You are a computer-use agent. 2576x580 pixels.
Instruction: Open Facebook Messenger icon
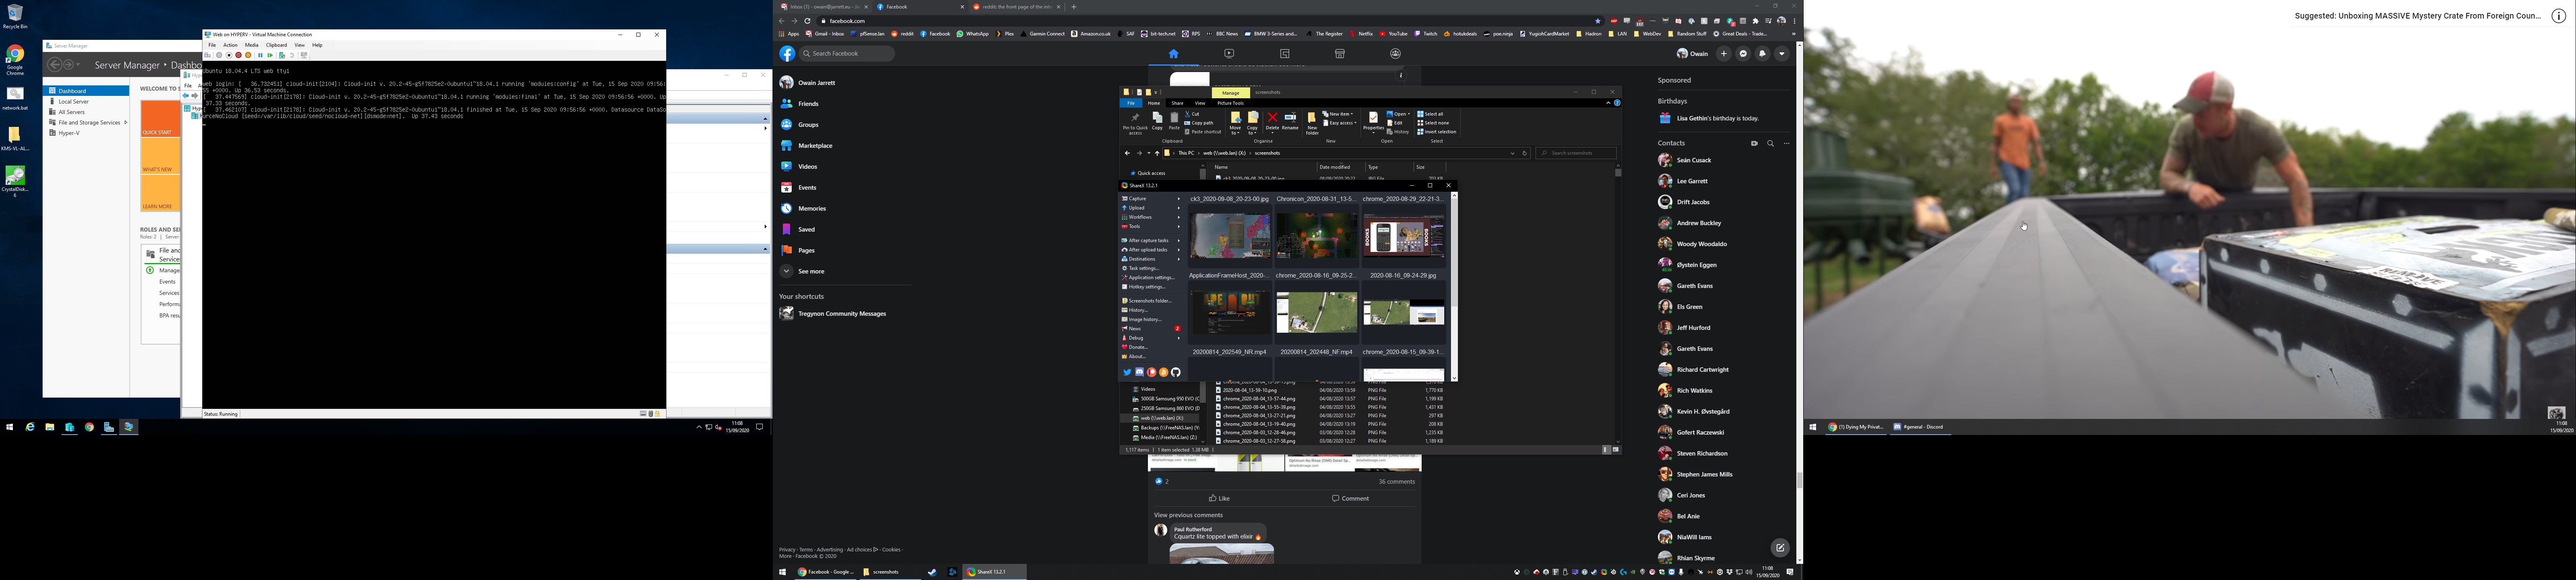tap(1743, 54)
